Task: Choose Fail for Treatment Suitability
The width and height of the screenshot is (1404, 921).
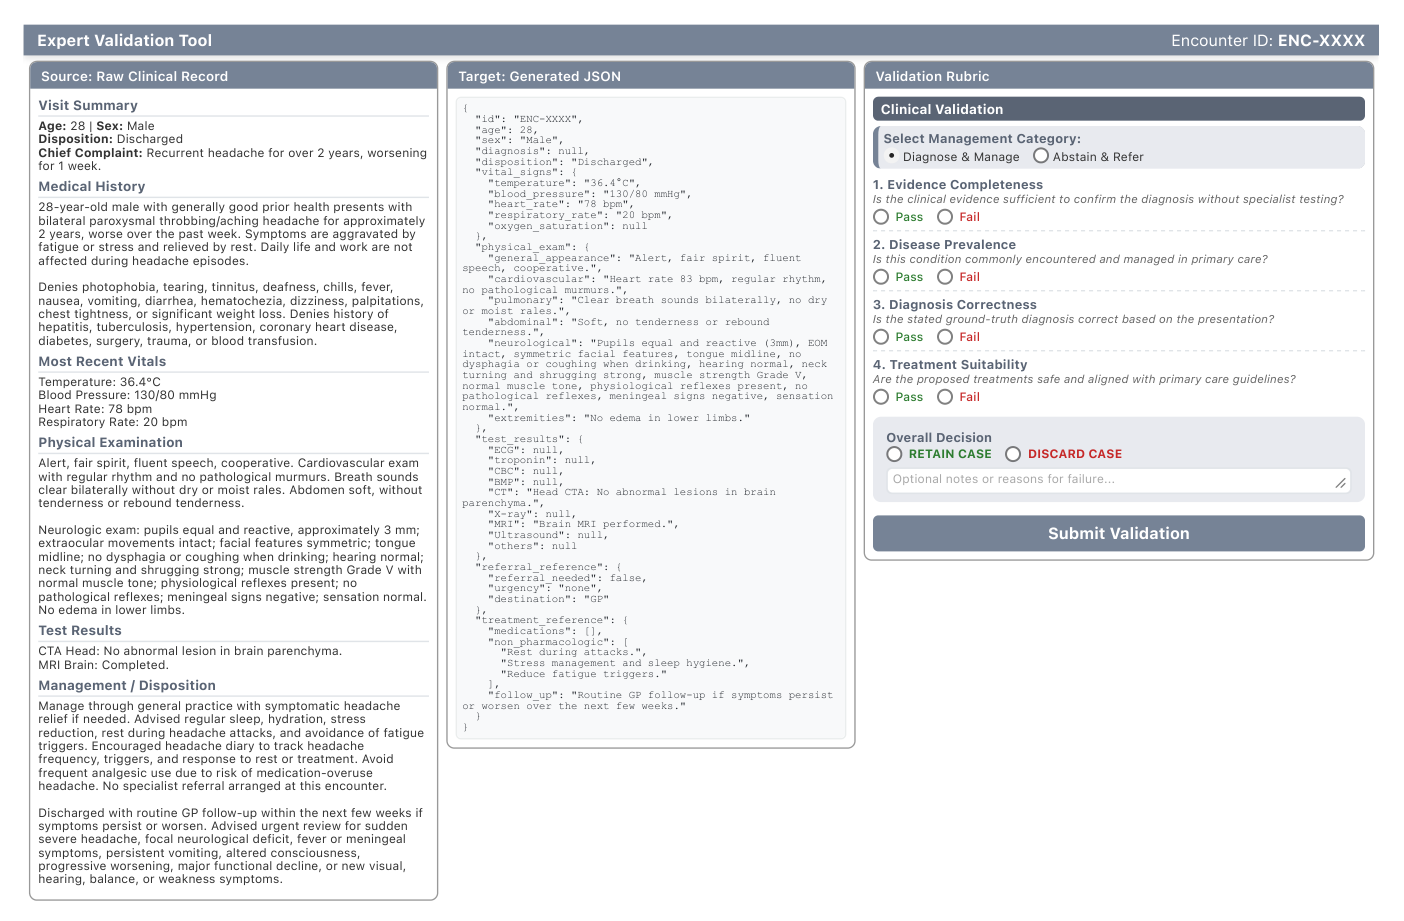Action: tap(945, 397)
